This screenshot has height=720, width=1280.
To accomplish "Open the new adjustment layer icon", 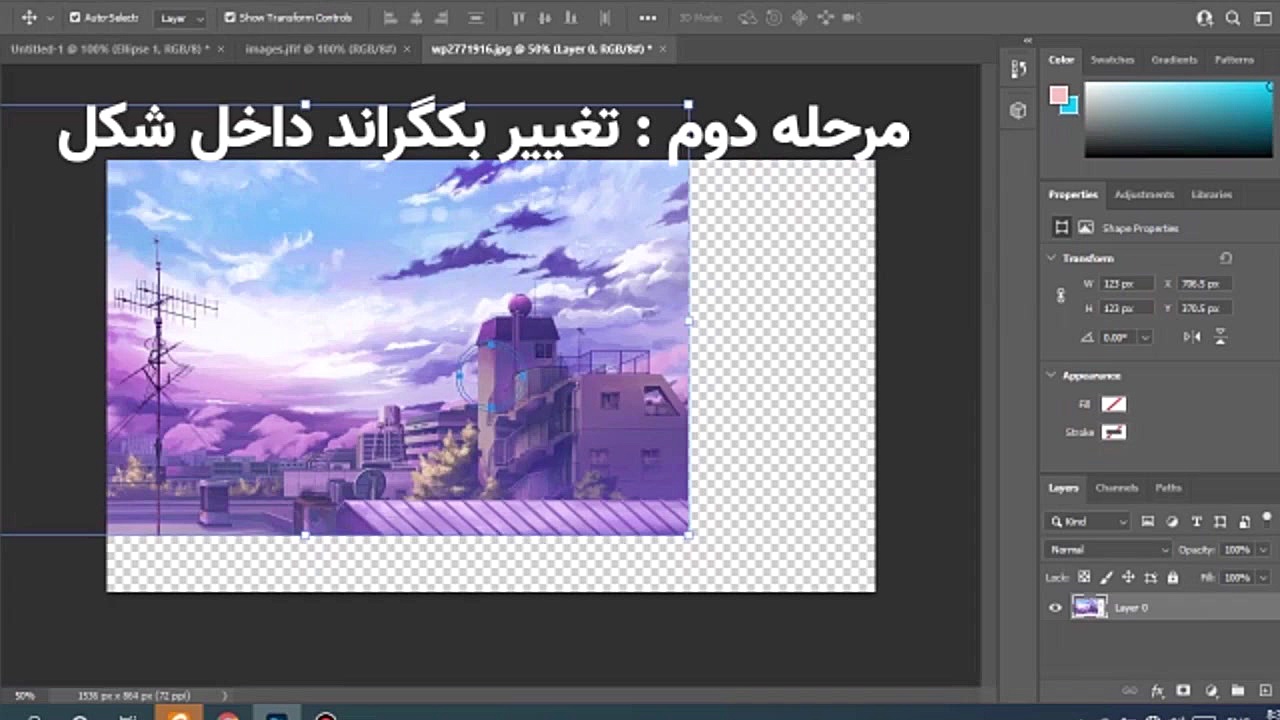I will coord(1211,690).
